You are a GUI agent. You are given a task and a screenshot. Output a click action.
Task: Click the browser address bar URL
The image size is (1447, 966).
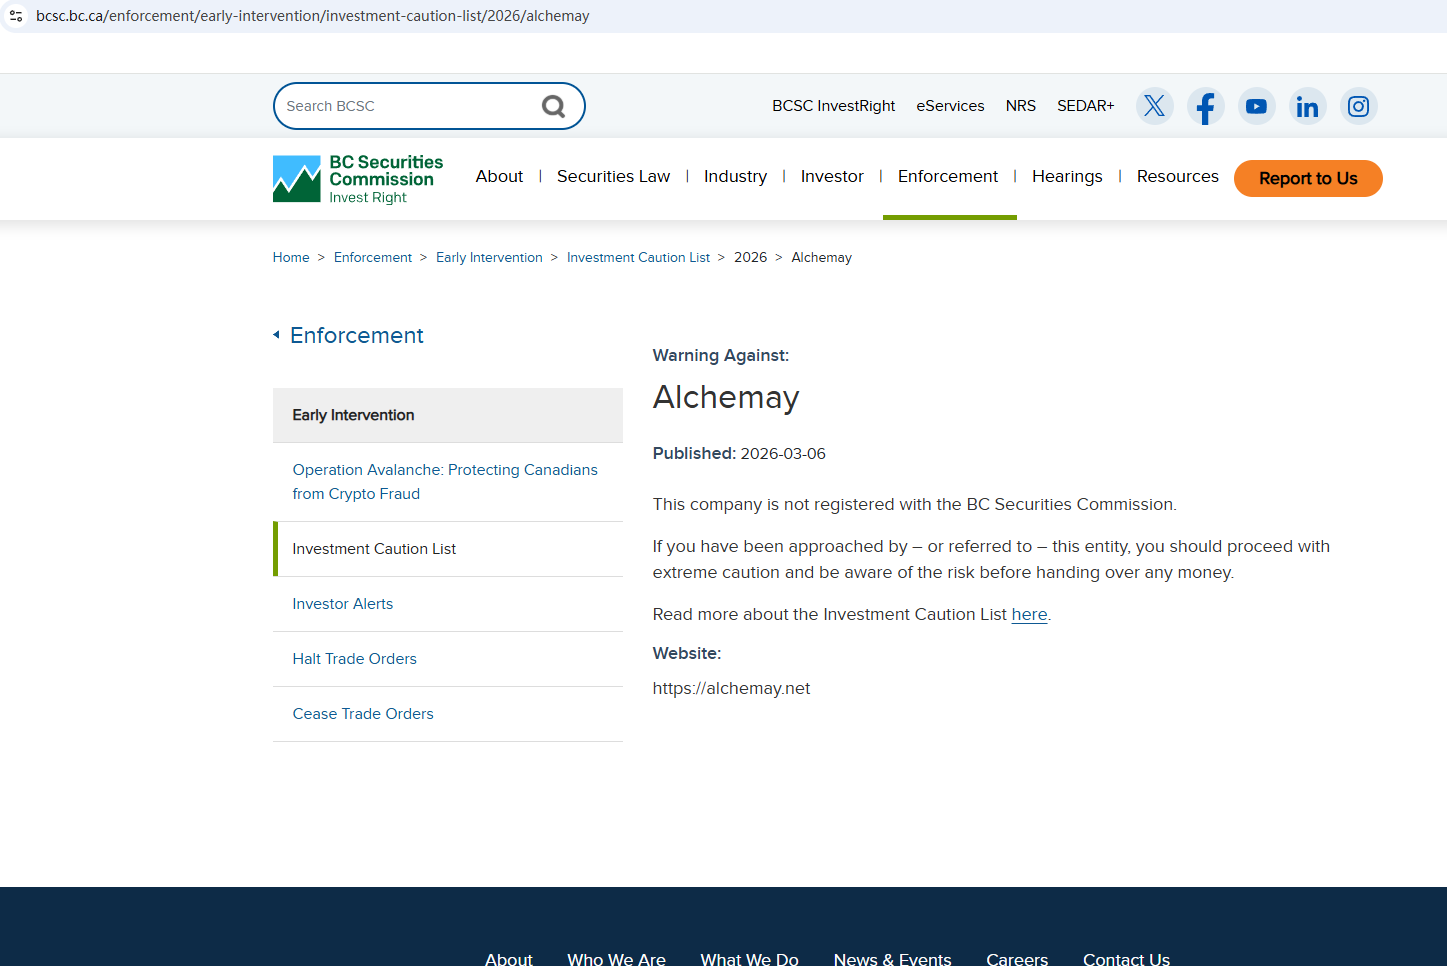[x=313, y=16]
